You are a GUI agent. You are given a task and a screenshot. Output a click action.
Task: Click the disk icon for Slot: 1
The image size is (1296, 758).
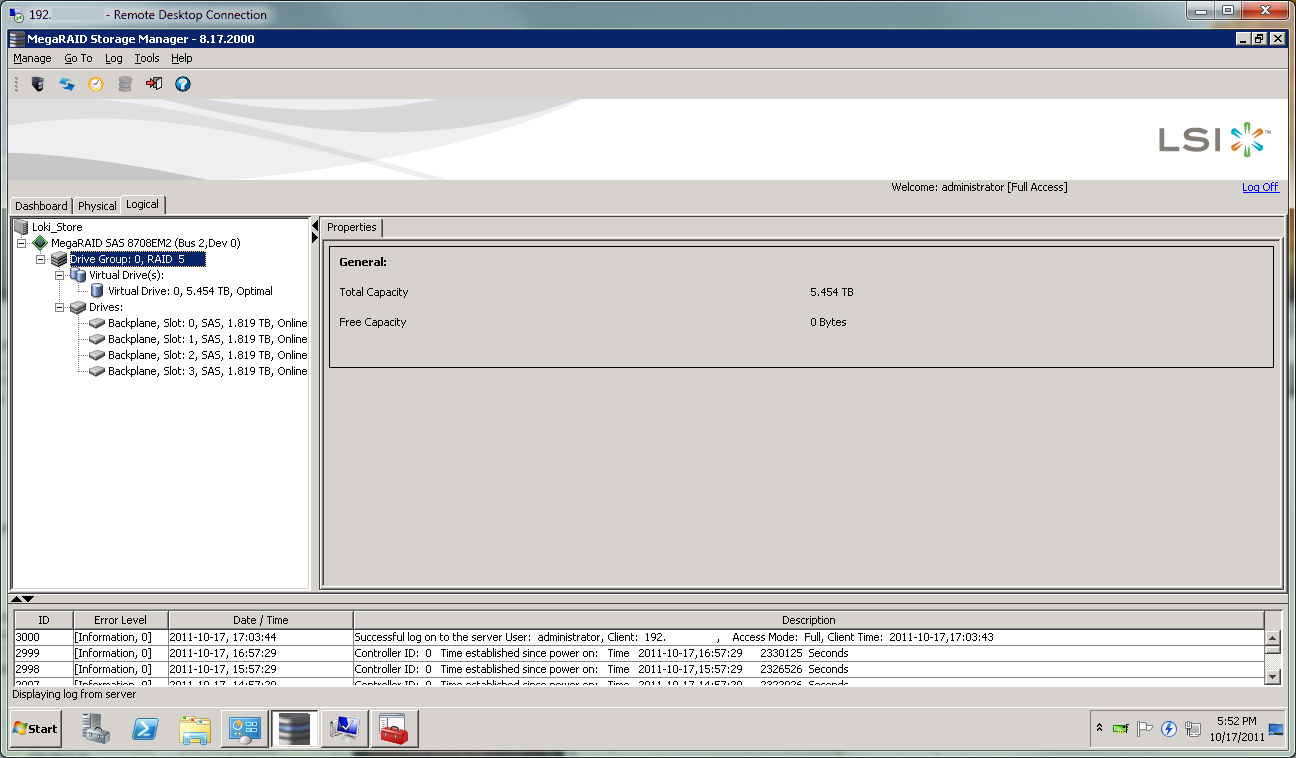pos(97,339)
